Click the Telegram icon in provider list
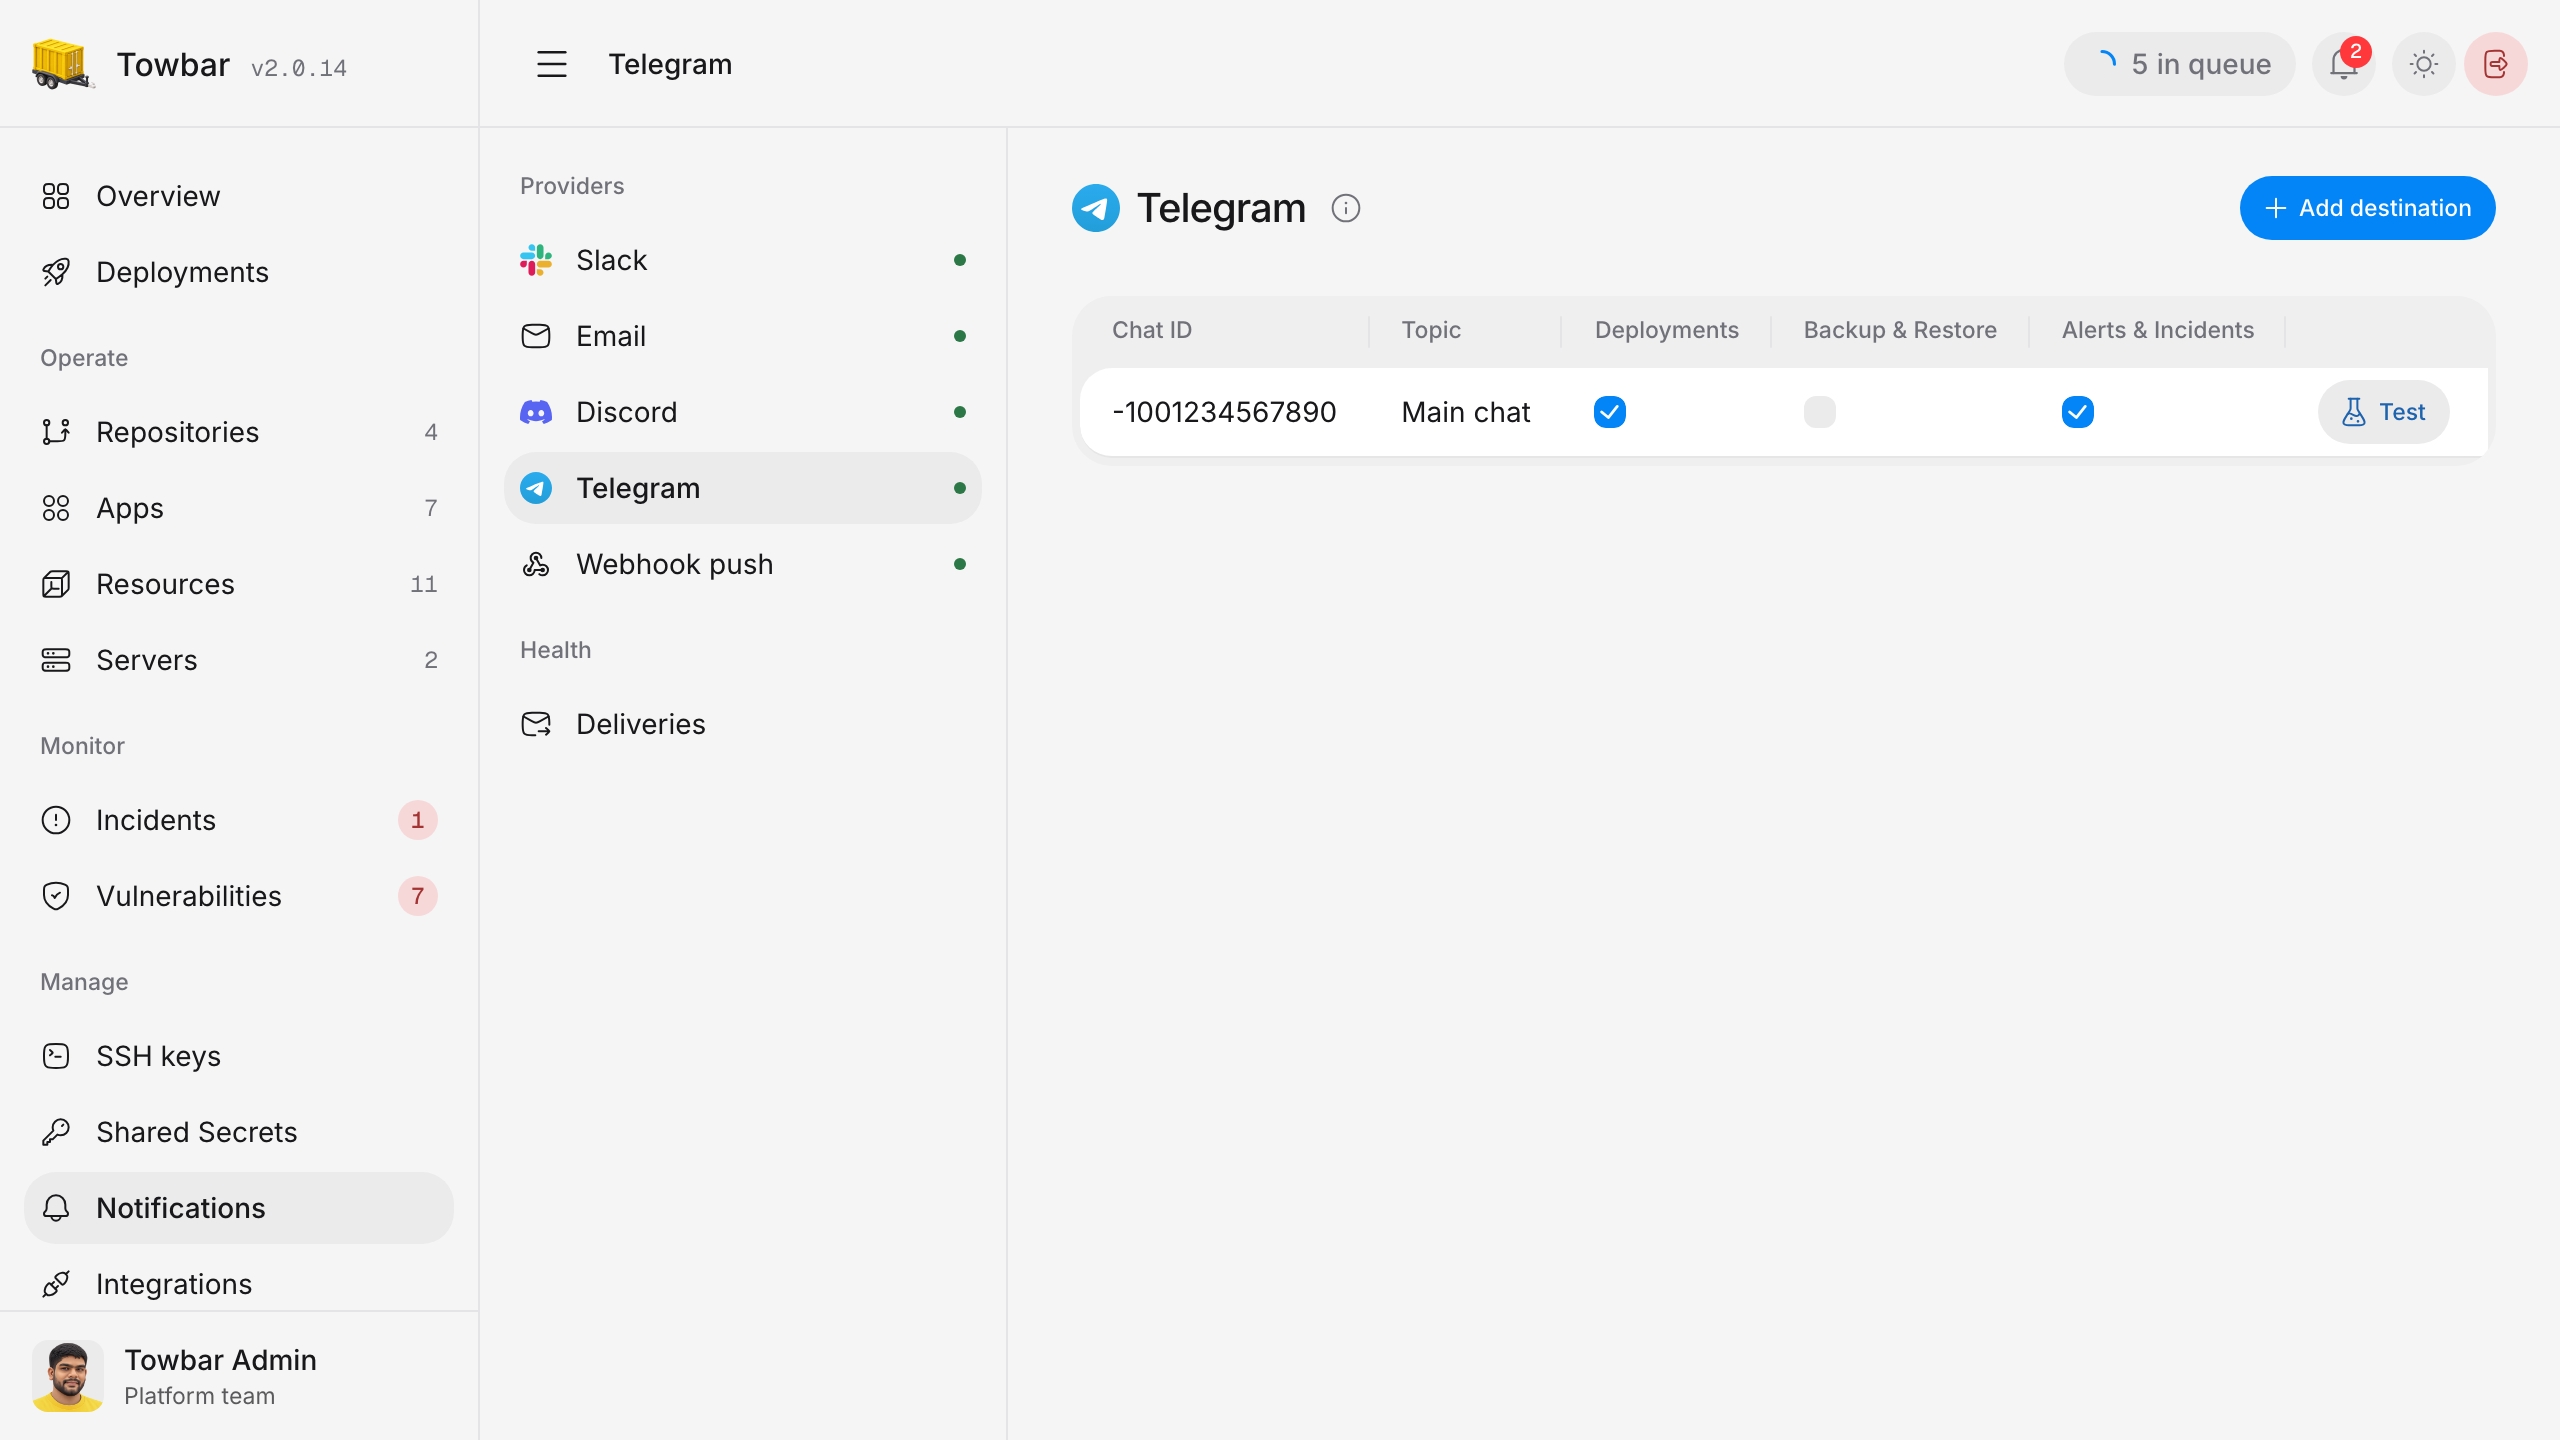The height and width of the screenshot is (1440, 2560). click(x=536, y=488)
